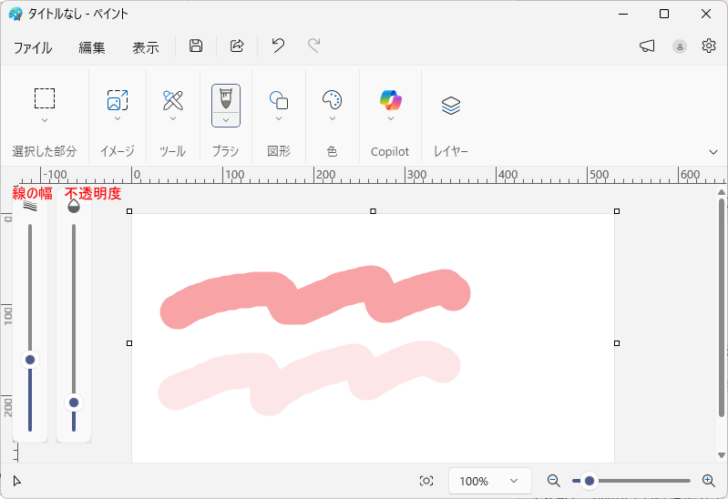The width and height of the screenshot is (728, 499).
Task: Open the Copilot tools icon
Action: click(x=390, y=100)
